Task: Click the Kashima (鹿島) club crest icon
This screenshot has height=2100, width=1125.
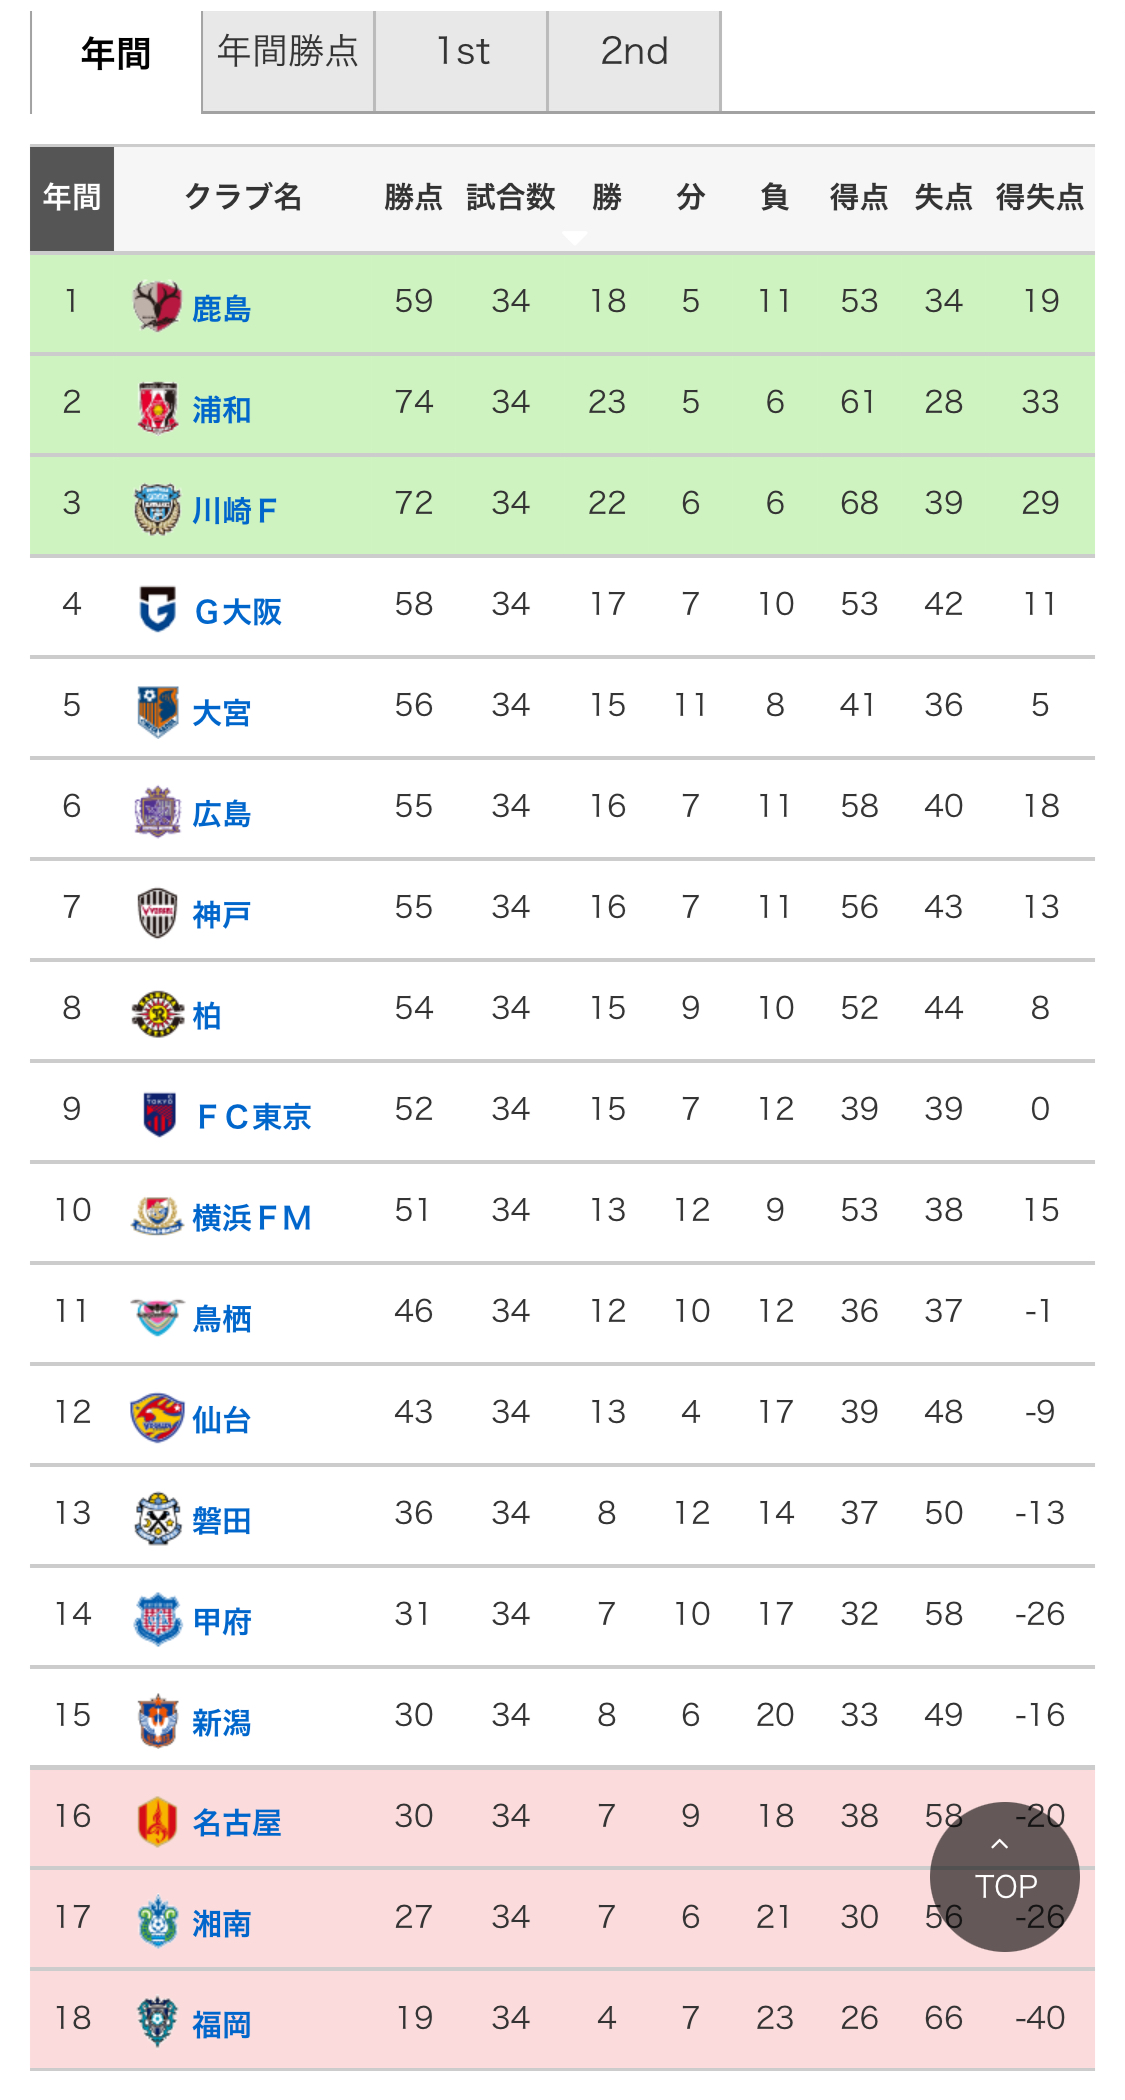Action: [157, 306]
